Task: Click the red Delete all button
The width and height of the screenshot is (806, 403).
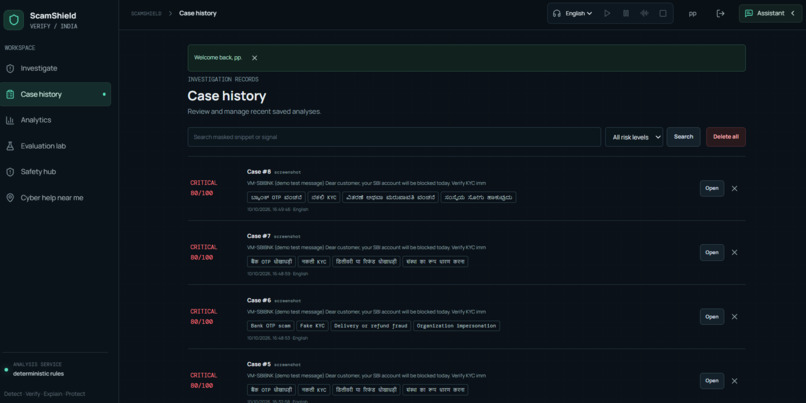Action: (x=726, y=137)
